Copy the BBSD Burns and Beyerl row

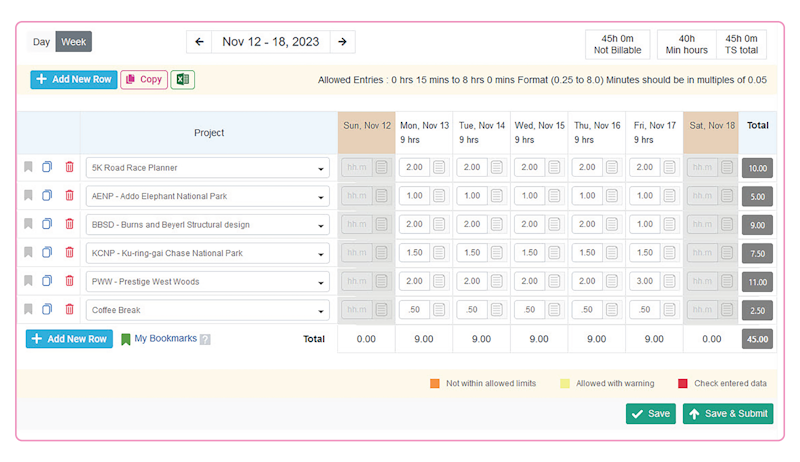47,224
